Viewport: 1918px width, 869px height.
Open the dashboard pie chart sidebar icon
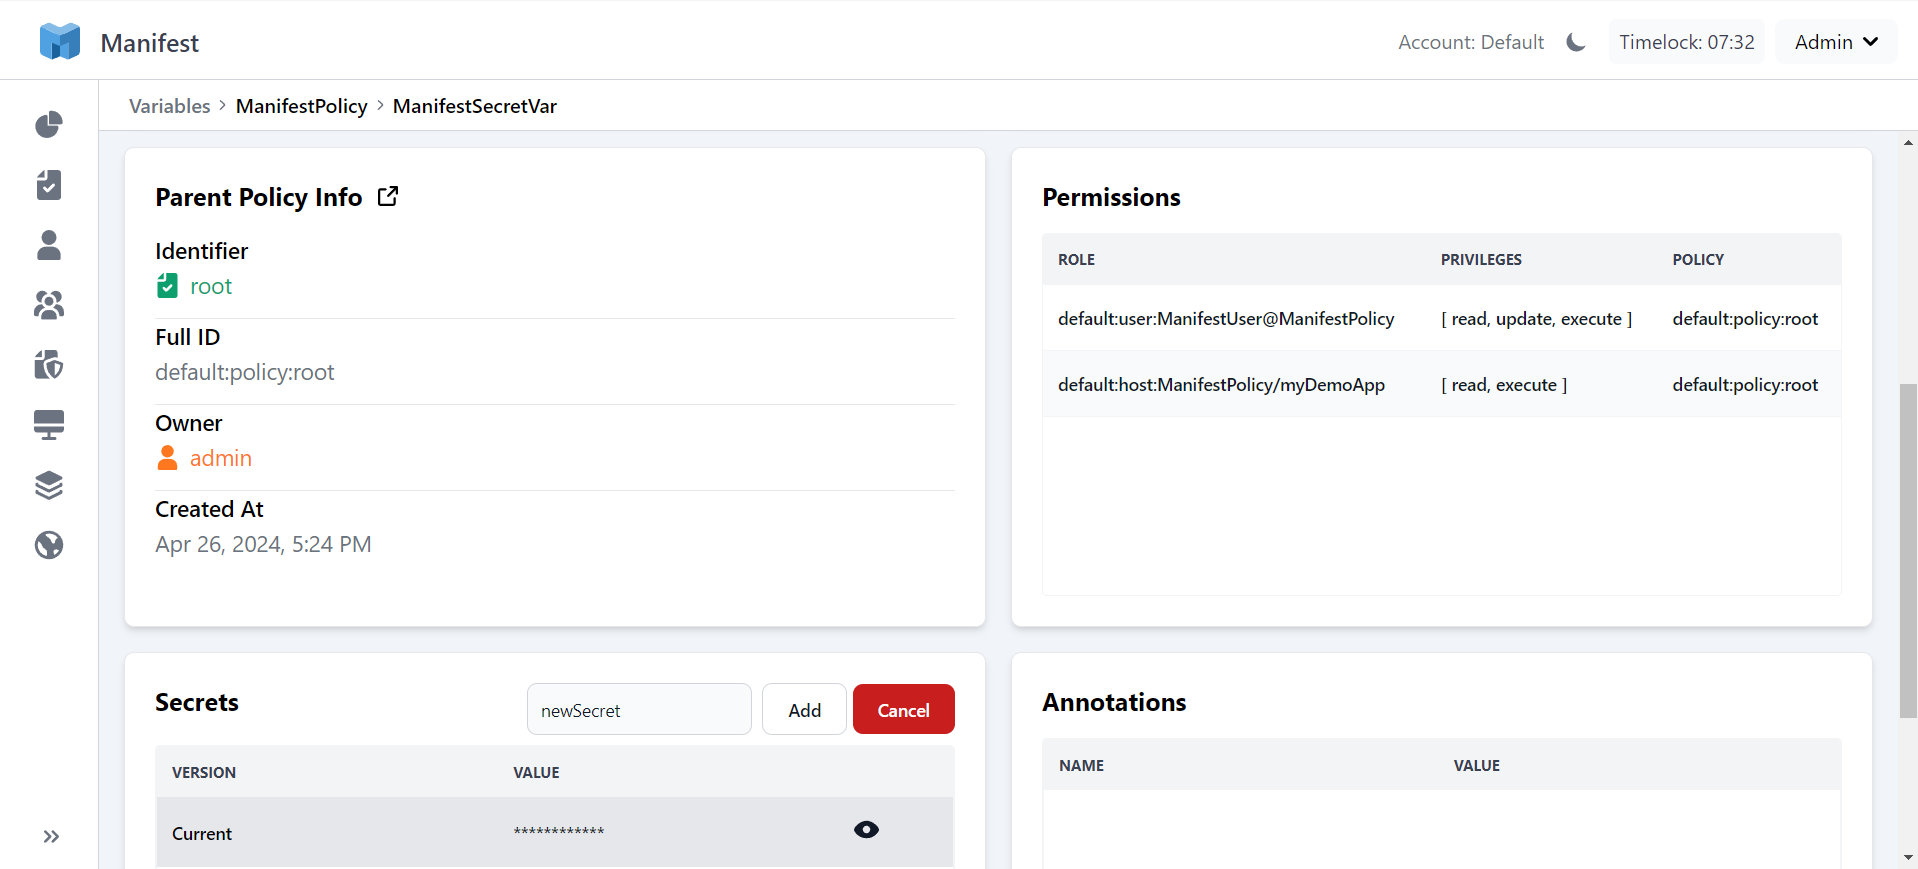point(49,125)
